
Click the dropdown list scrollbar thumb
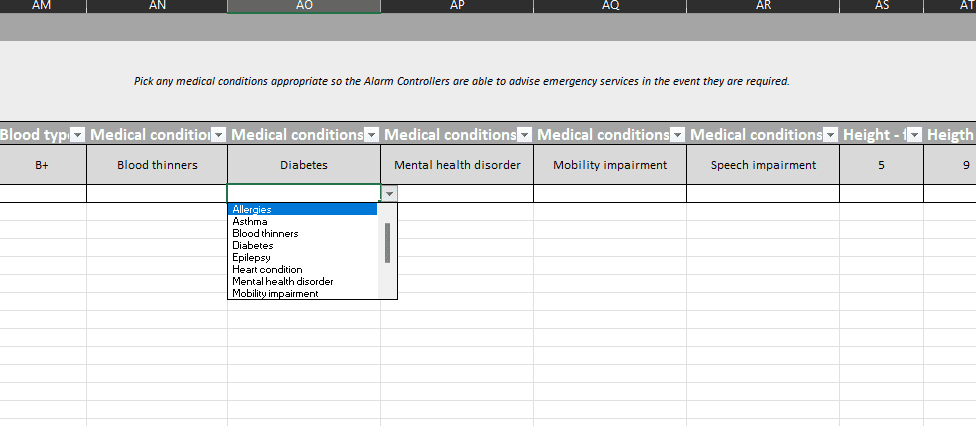[387, 243]
